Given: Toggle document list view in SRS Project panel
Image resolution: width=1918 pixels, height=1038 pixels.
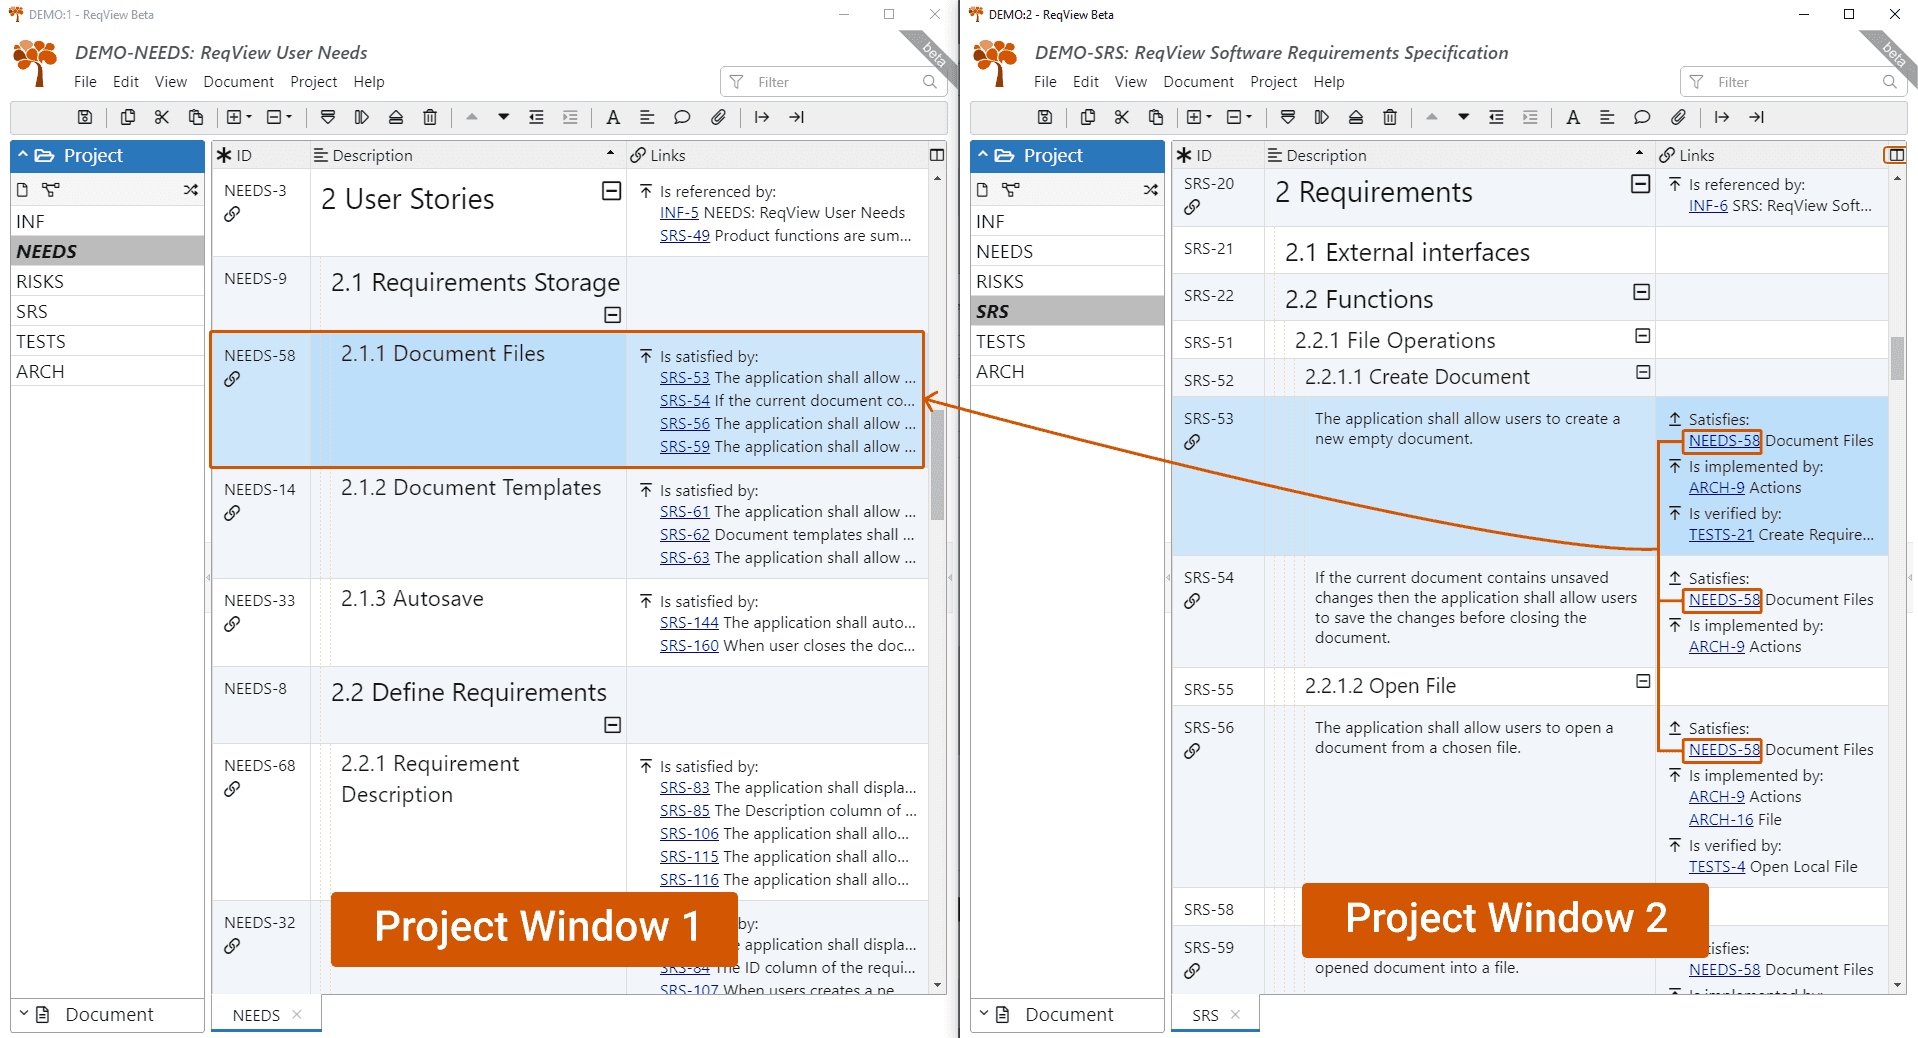Looking at the screenshot, I should [x=982, y=189].
